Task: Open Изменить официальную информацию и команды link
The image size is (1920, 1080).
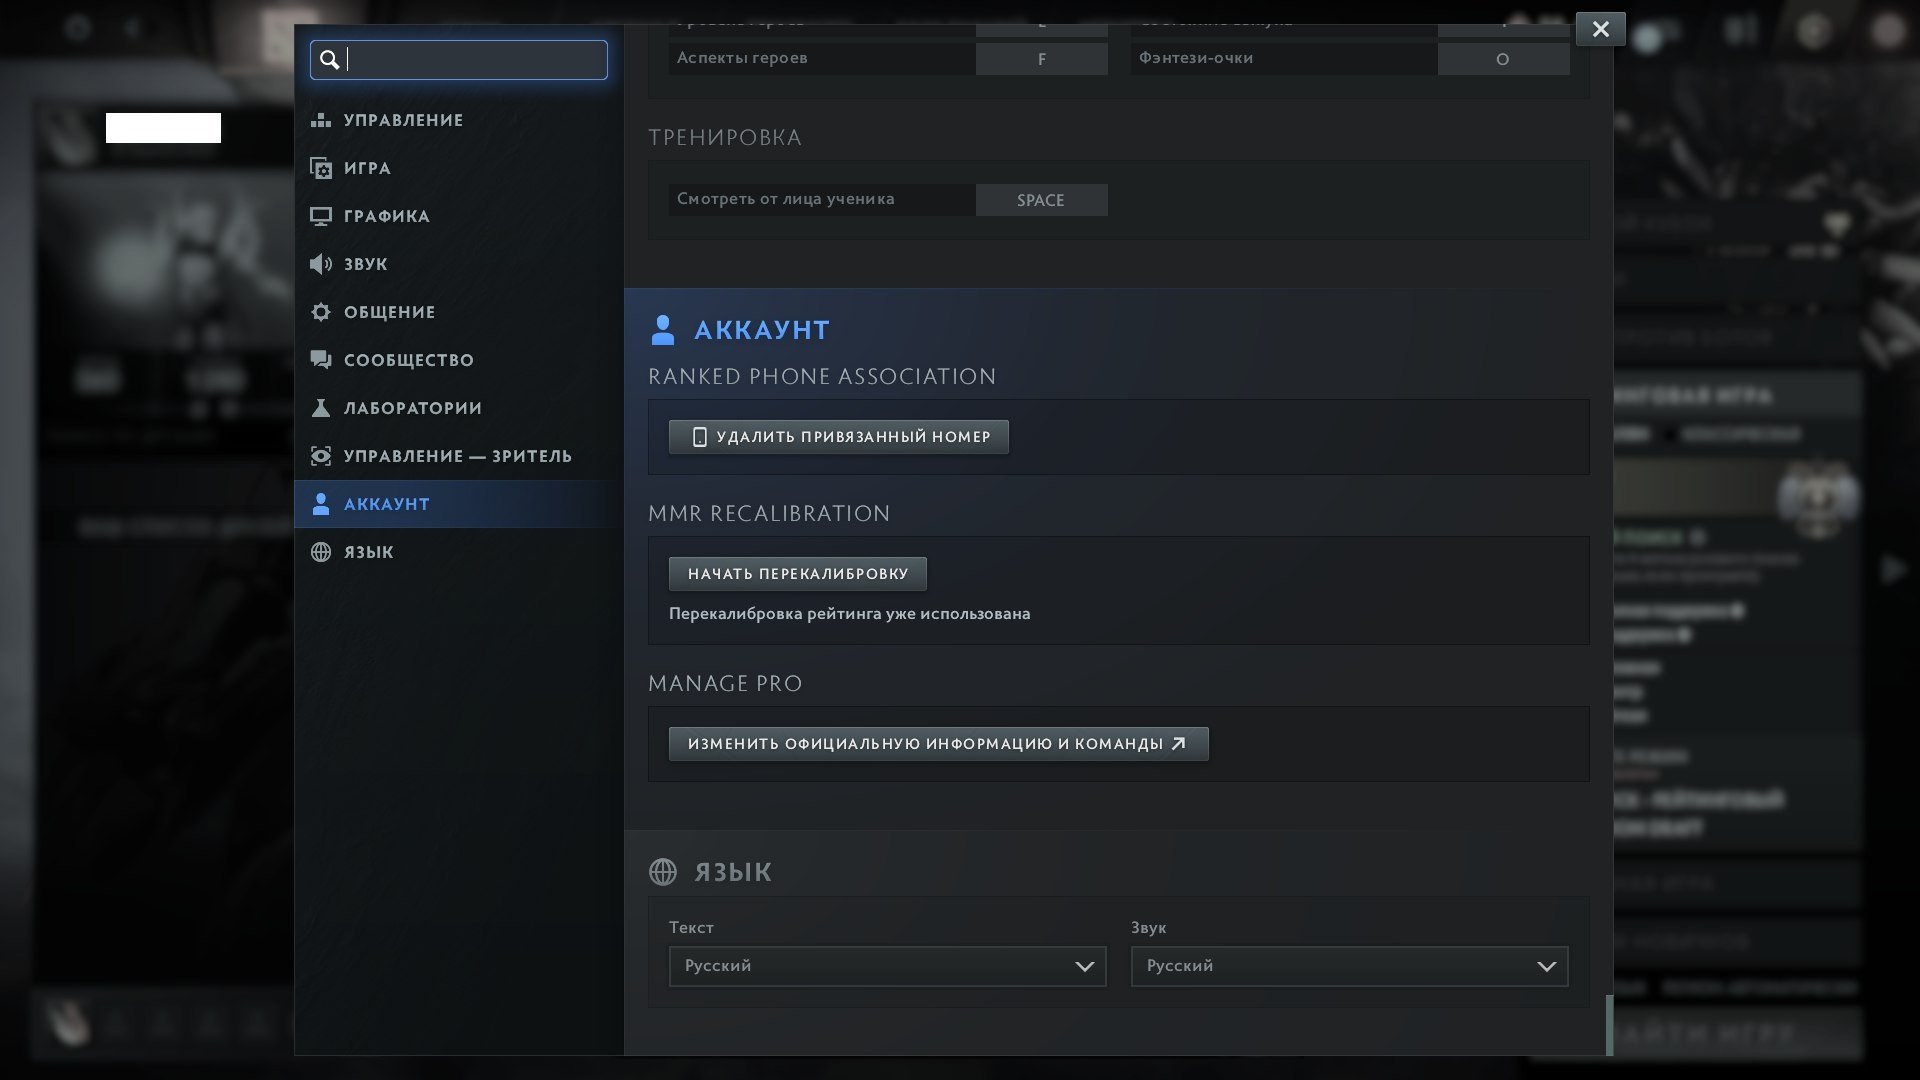Action: pyautogui.click(x=937, y=744)
